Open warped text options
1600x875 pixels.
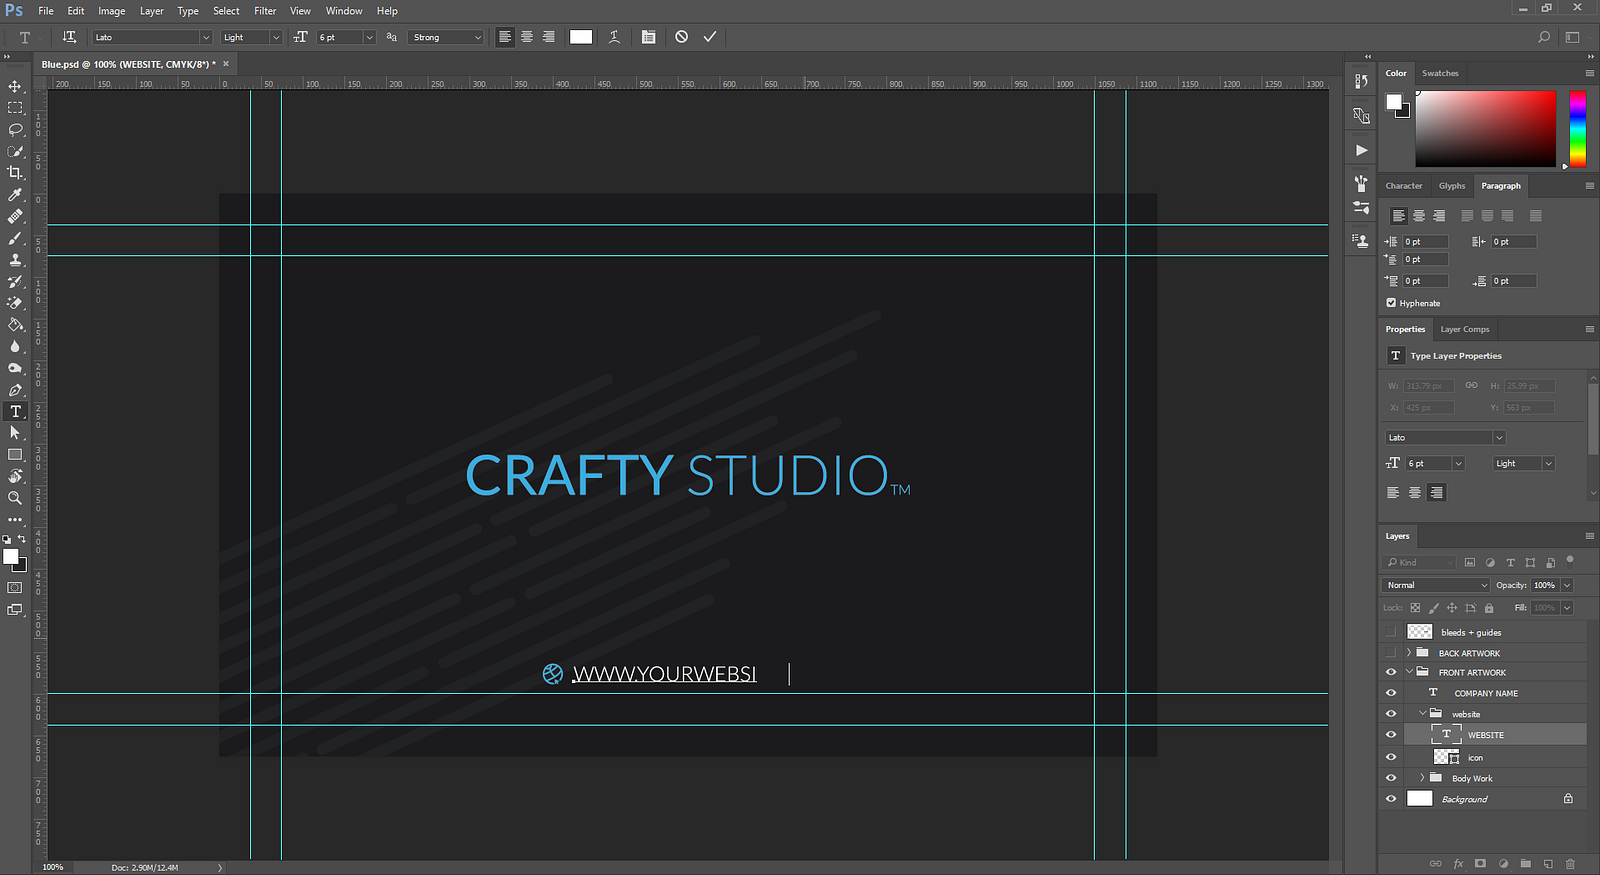[x=614, y=37]
